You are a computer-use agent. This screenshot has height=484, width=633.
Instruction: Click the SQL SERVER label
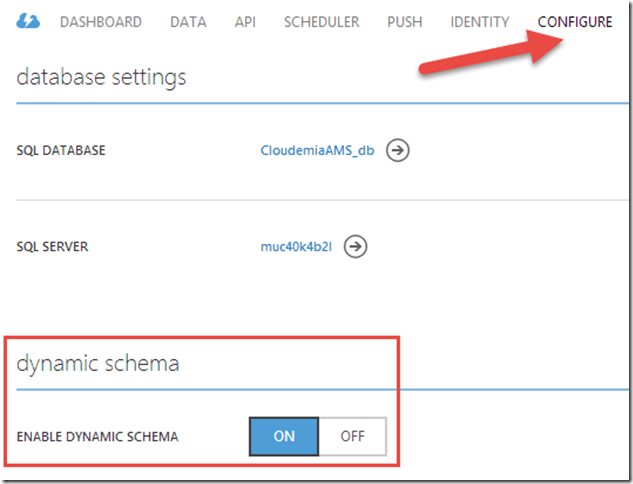[52, 246]
